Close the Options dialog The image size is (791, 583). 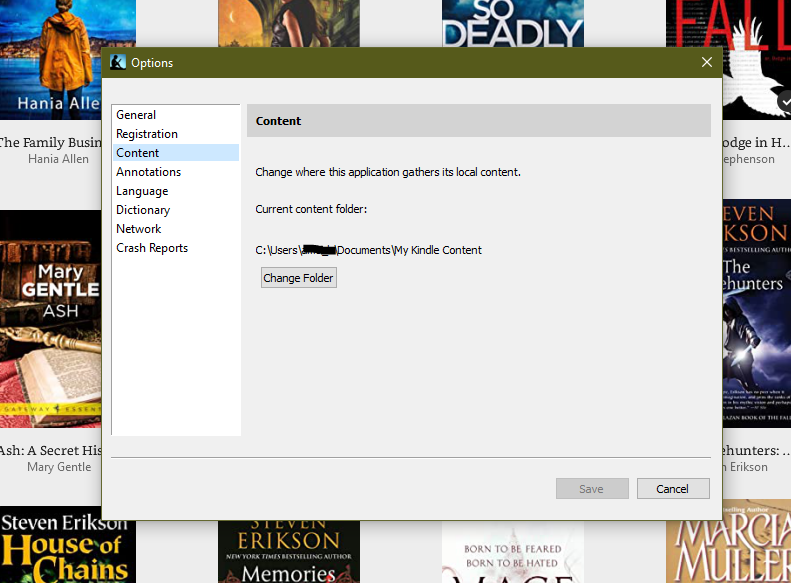[x=707, y=62]
